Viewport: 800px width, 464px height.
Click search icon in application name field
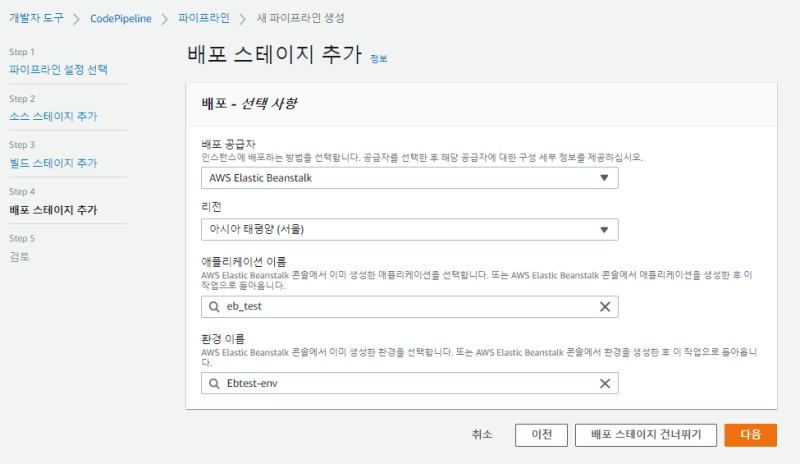coord(213,307)
